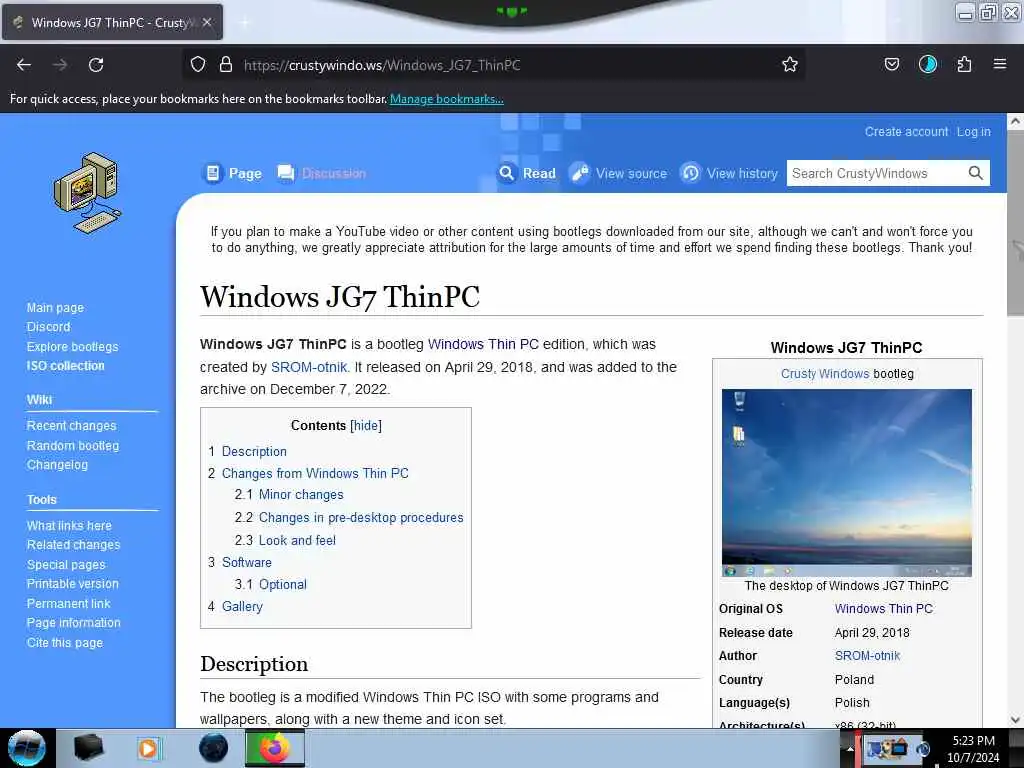Viewport: 1024px width, 768px height.
Task: Click the URL address bar
Action: pyautogui.click(x=493, y=65)
